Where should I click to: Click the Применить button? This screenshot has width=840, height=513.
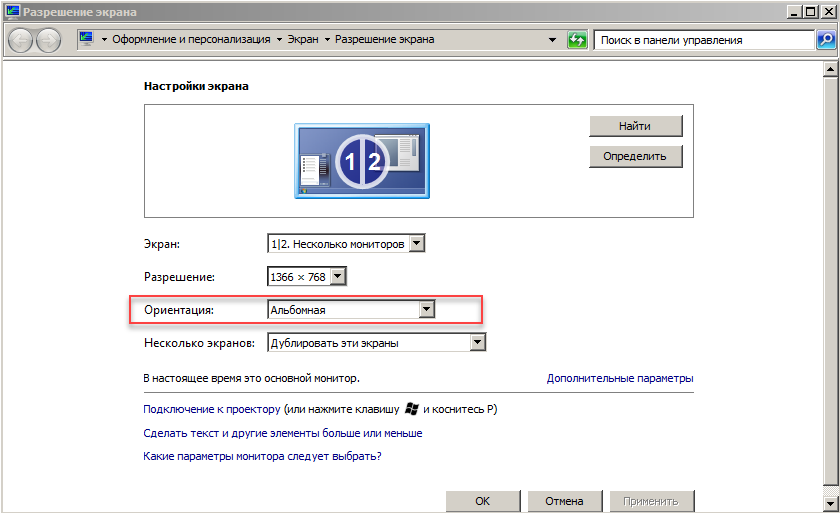(651, 501)
